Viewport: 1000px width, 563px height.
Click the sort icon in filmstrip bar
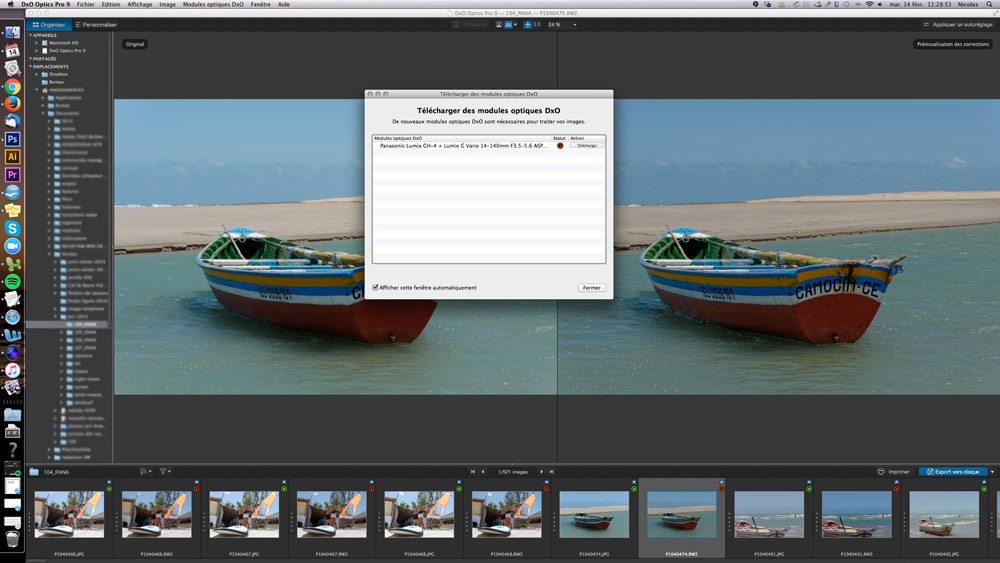click(x=145, y=471)
